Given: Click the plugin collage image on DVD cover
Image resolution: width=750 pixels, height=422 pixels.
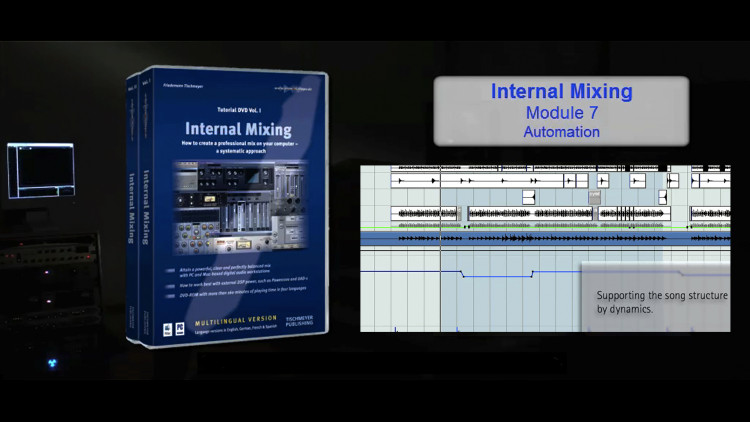Looking at the screenshot, I should (241, 208).
